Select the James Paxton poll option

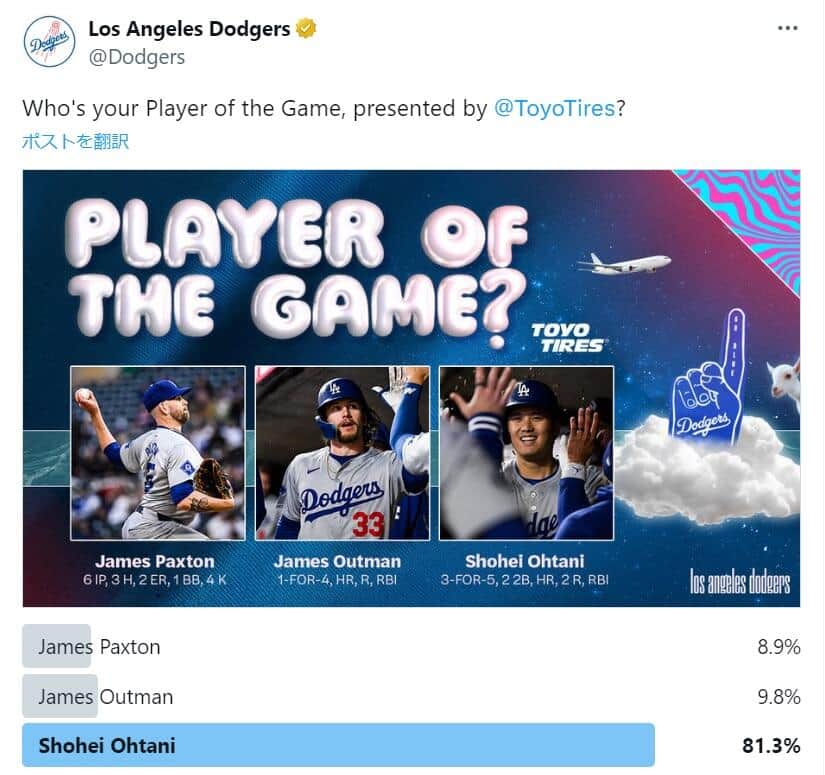[x=99, y=646]
